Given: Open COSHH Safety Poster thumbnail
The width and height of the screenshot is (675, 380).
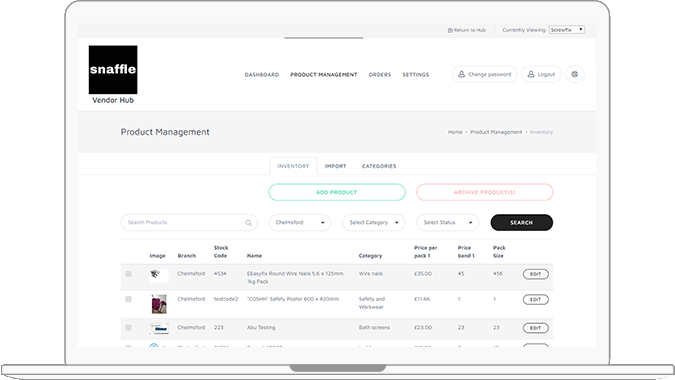Looking at the screenshot, I should pyautogui.click(x=159, y=304).
